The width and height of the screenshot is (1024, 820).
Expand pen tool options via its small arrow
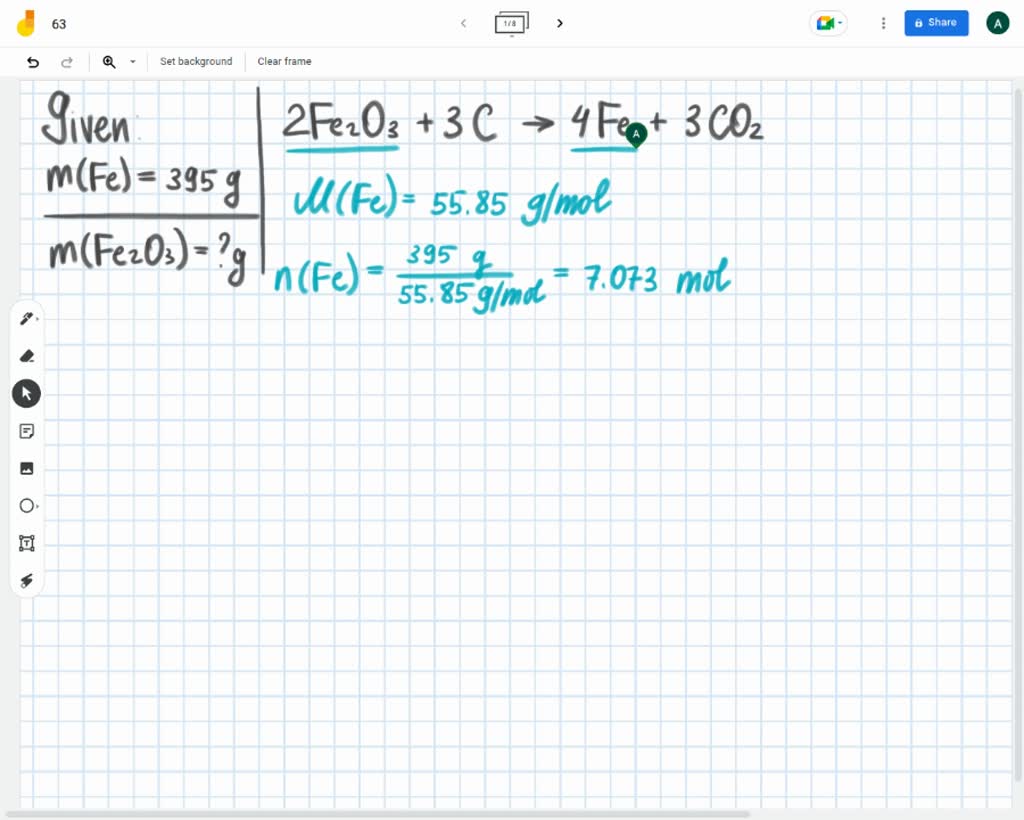pos(38,318)
